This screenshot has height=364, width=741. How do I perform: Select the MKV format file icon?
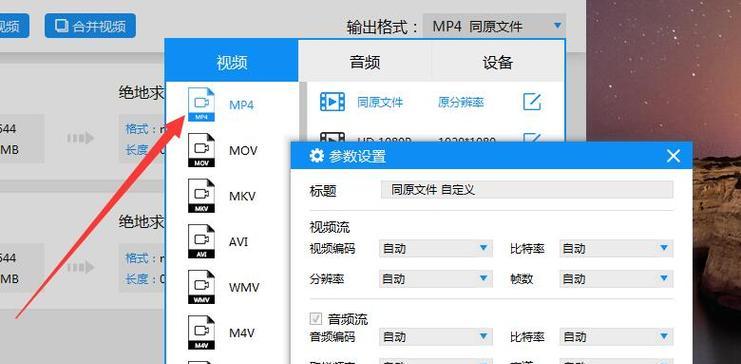point(201,196)
